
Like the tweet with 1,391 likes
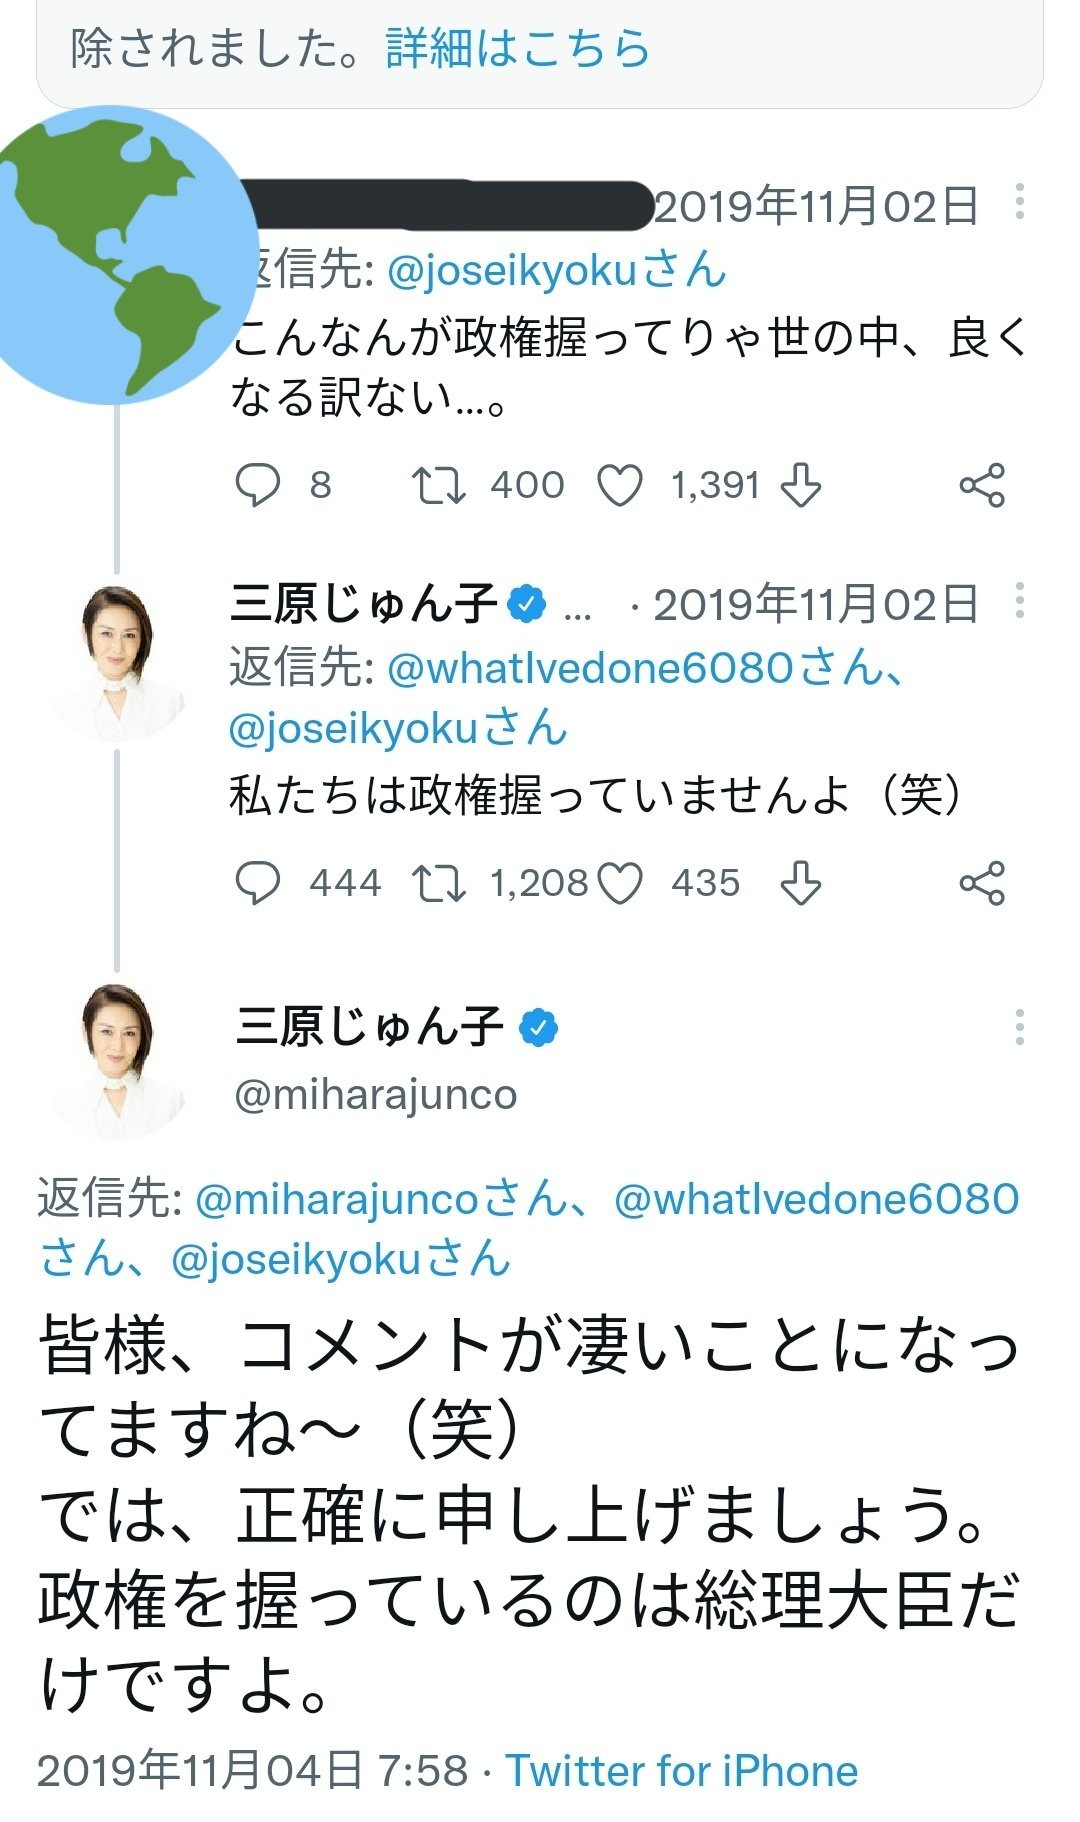pyautogui.click(x=619, y=486)
